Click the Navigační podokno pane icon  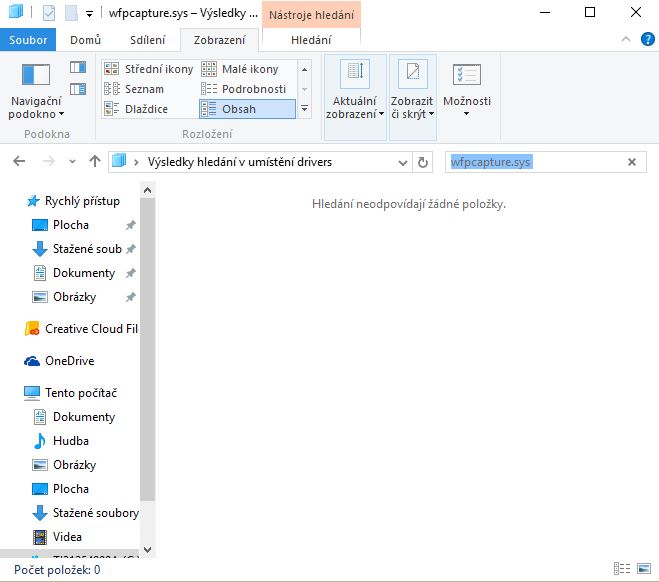click(35, 76)
